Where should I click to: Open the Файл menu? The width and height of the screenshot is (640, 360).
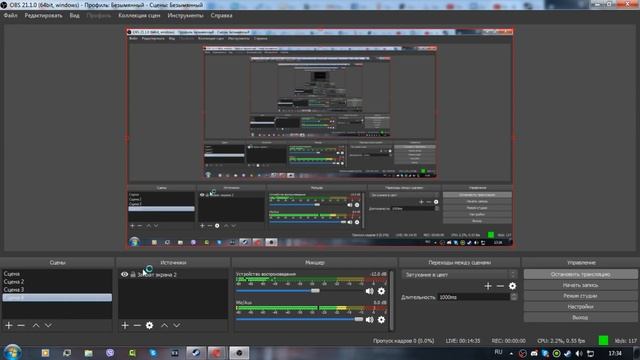[x=11, y=16]
